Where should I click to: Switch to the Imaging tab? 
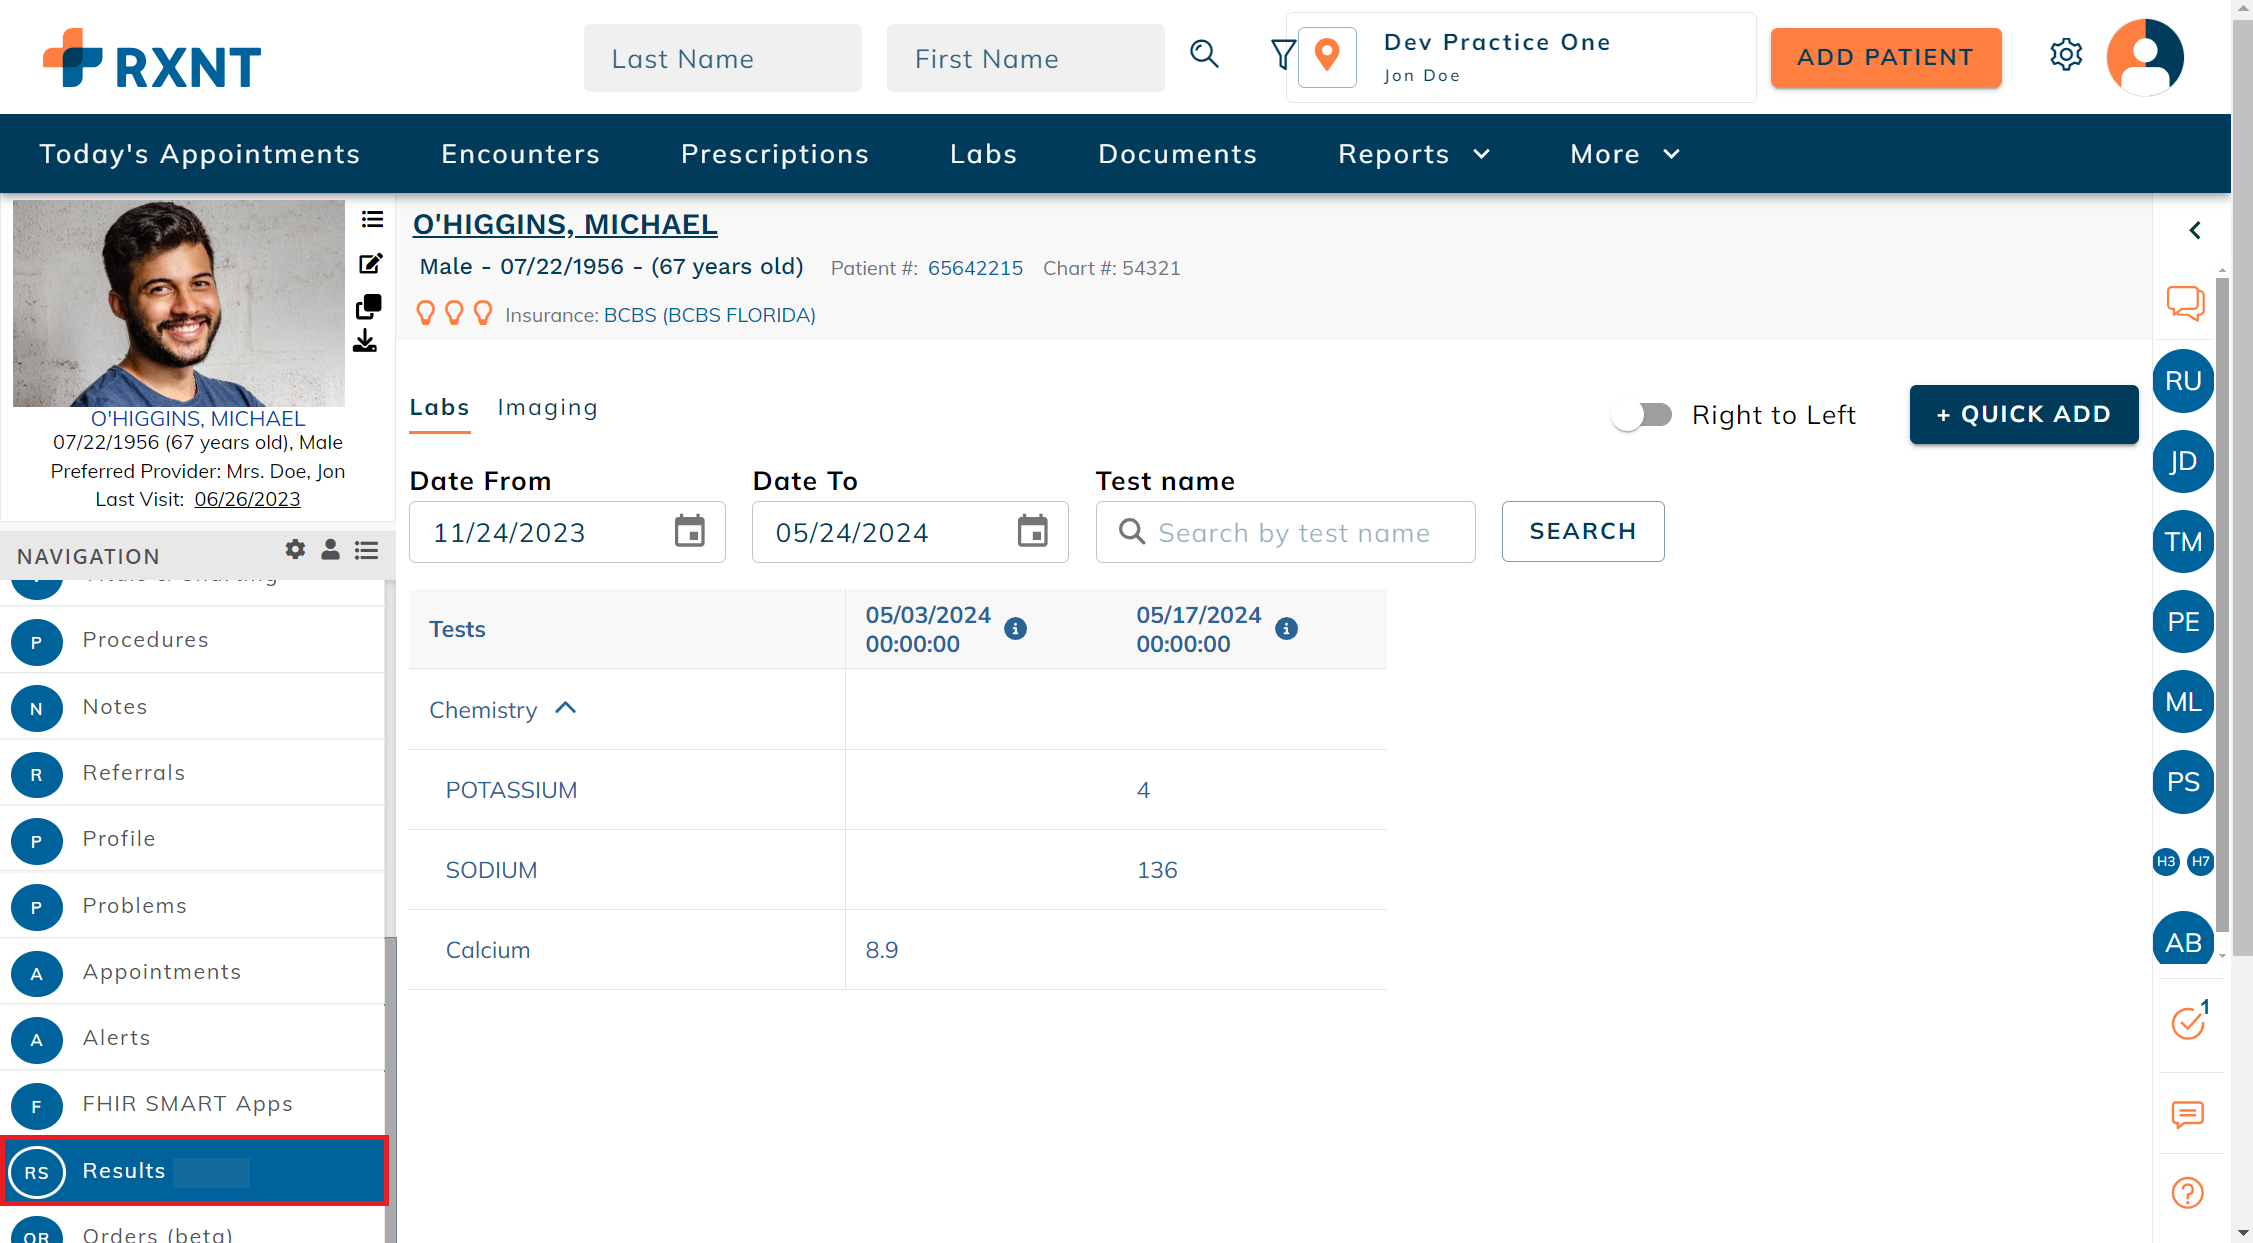[548, 407]
